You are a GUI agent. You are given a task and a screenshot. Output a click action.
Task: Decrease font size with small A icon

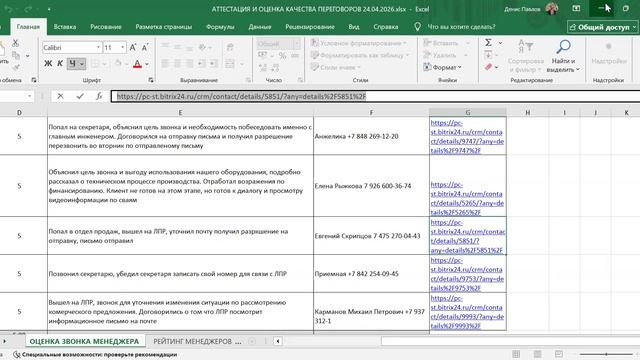145,47
